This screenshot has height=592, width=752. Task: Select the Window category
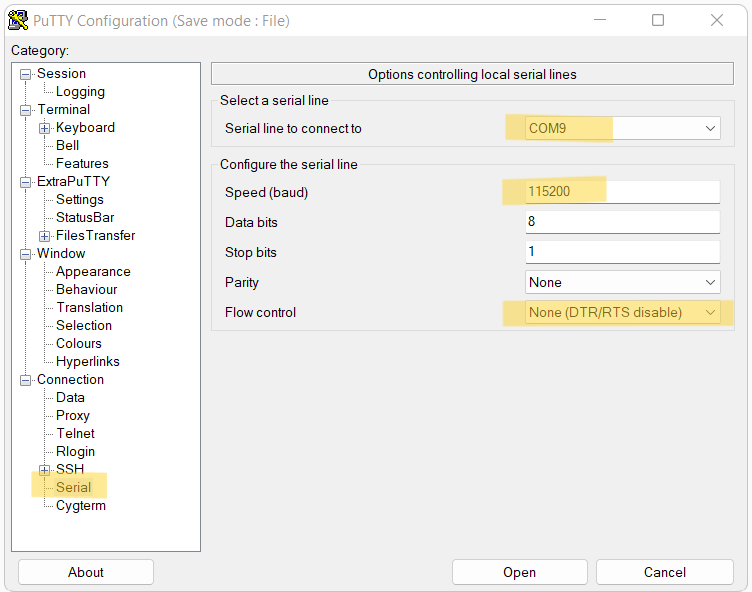point(61,253)
